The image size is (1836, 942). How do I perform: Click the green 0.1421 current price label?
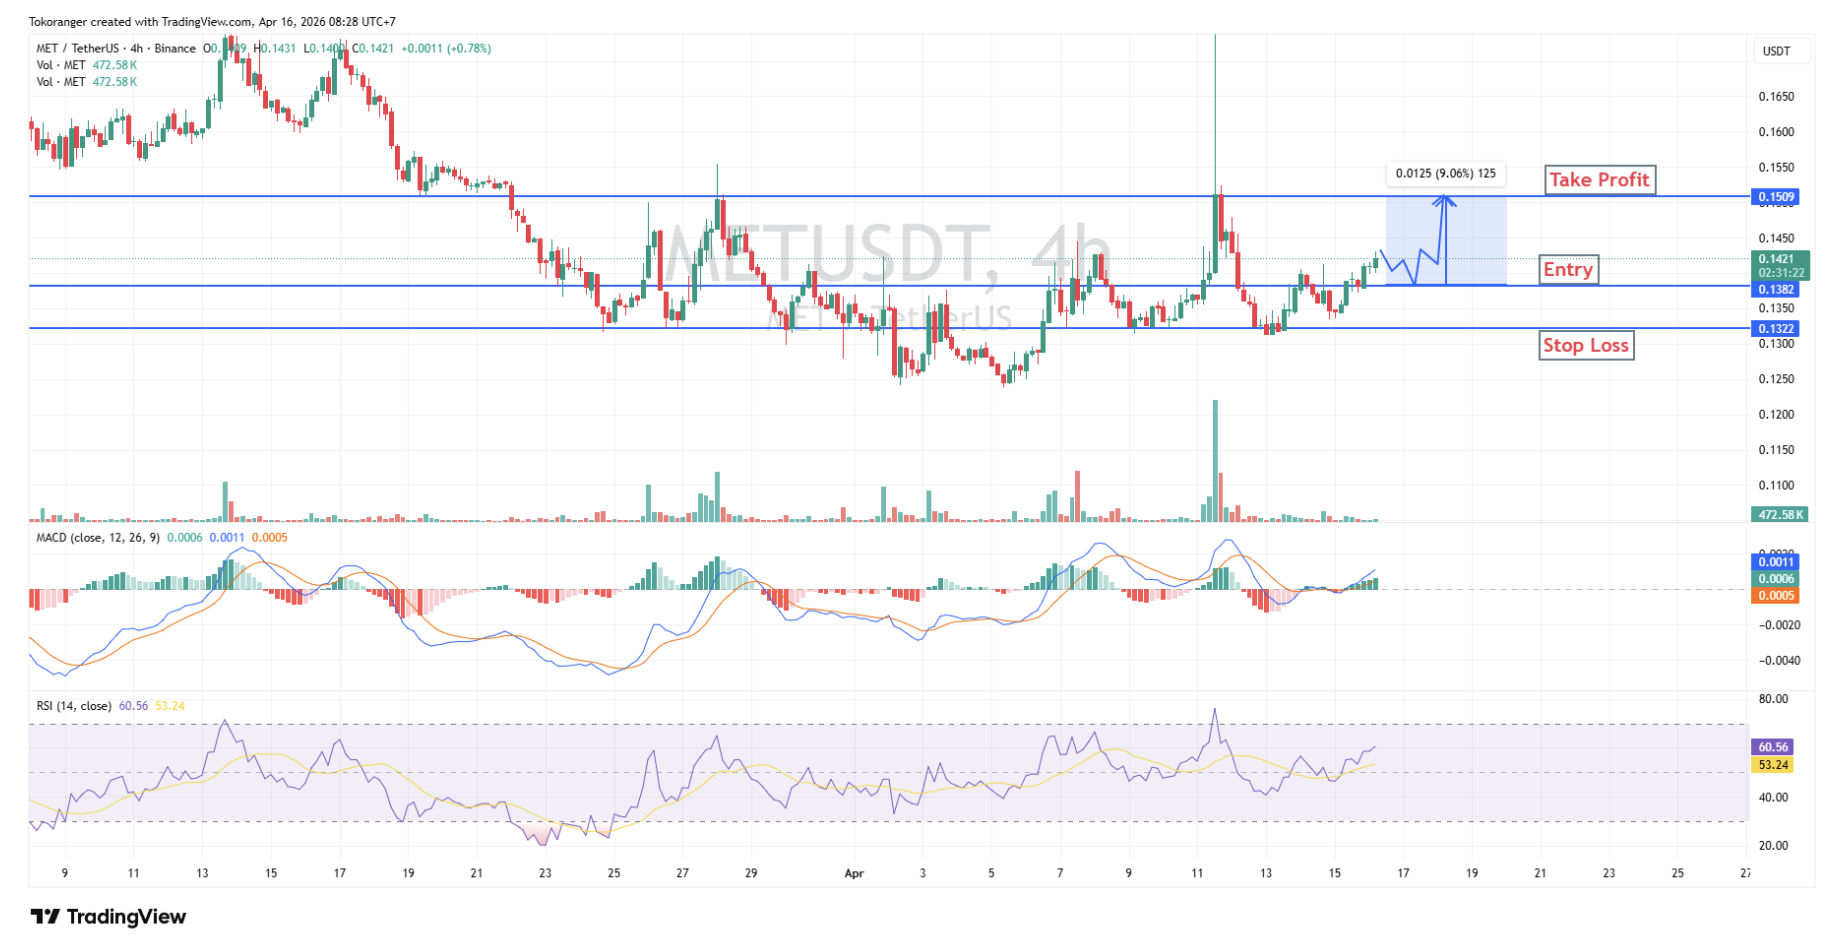1776,259
